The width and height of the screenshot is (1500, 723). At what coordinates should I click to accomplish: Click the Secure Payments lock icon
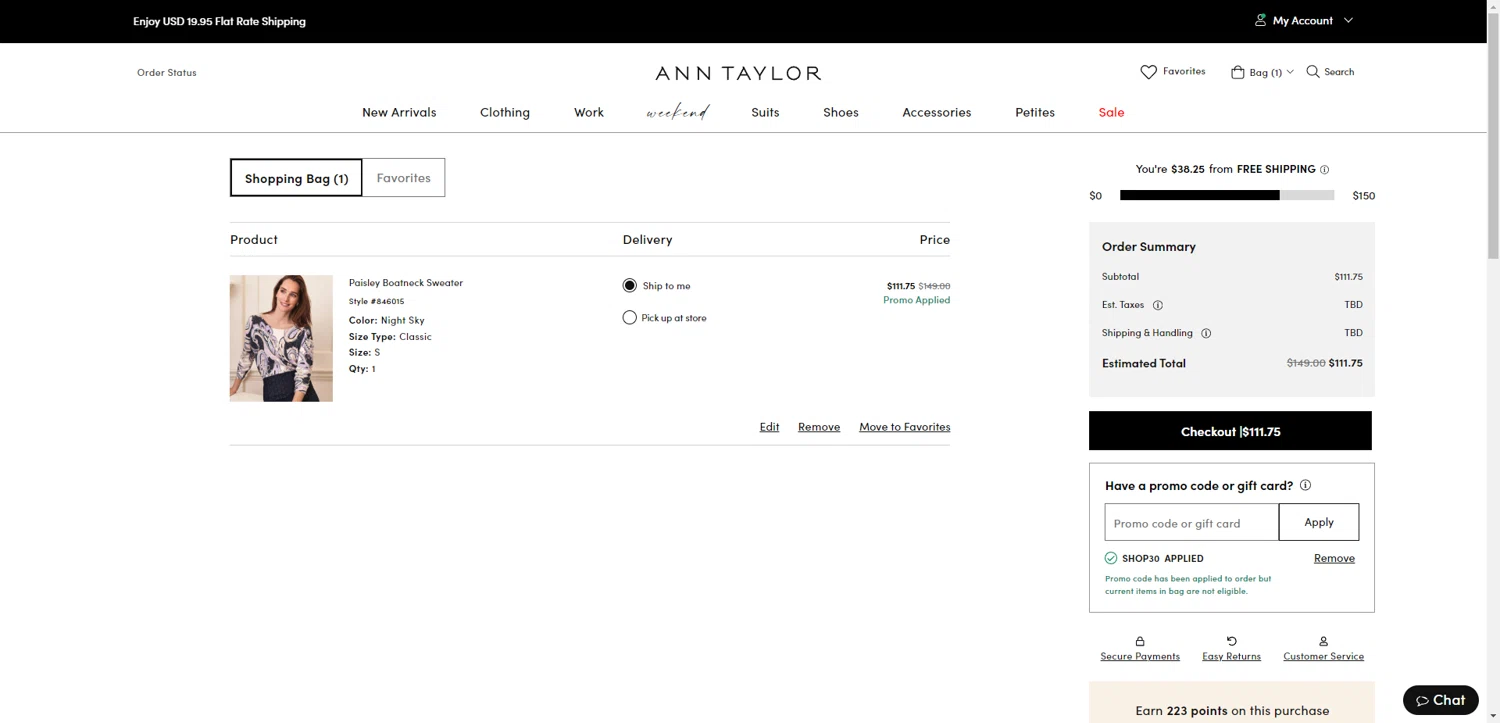pos(1140,641)
